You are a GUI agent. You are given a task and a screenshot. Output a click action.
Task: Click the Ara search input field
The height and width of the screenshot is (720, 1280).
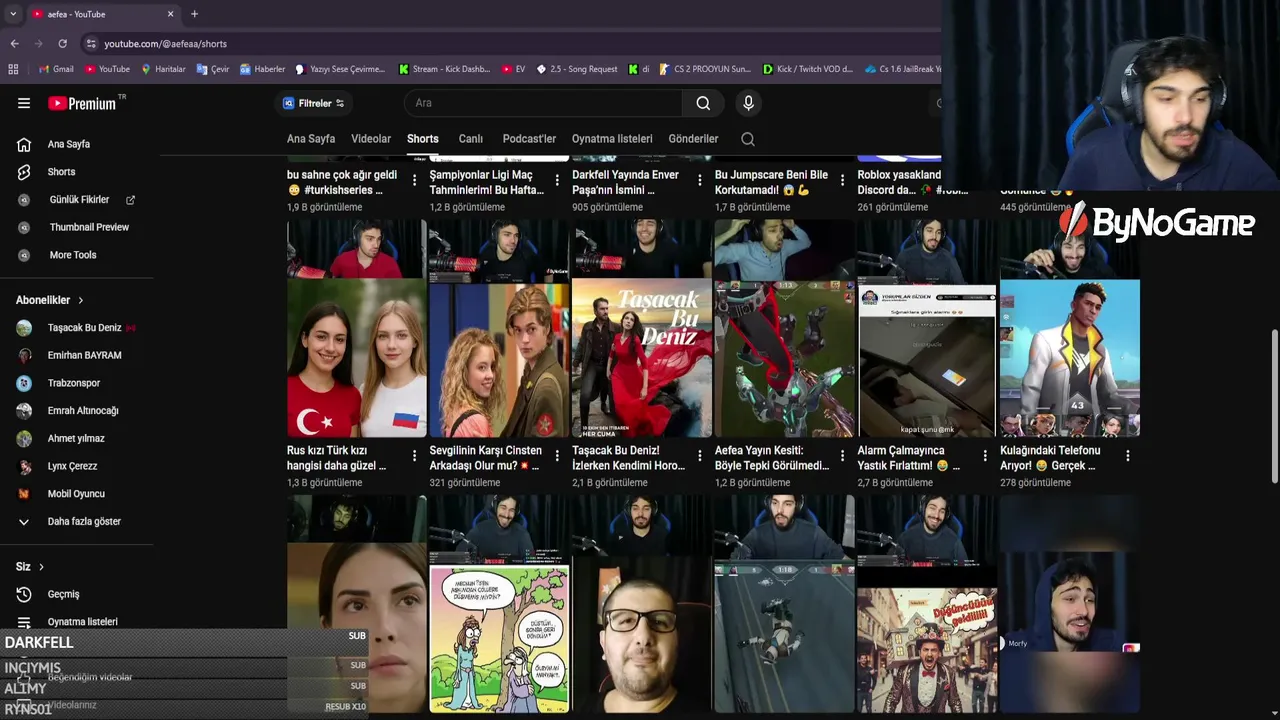545,103
